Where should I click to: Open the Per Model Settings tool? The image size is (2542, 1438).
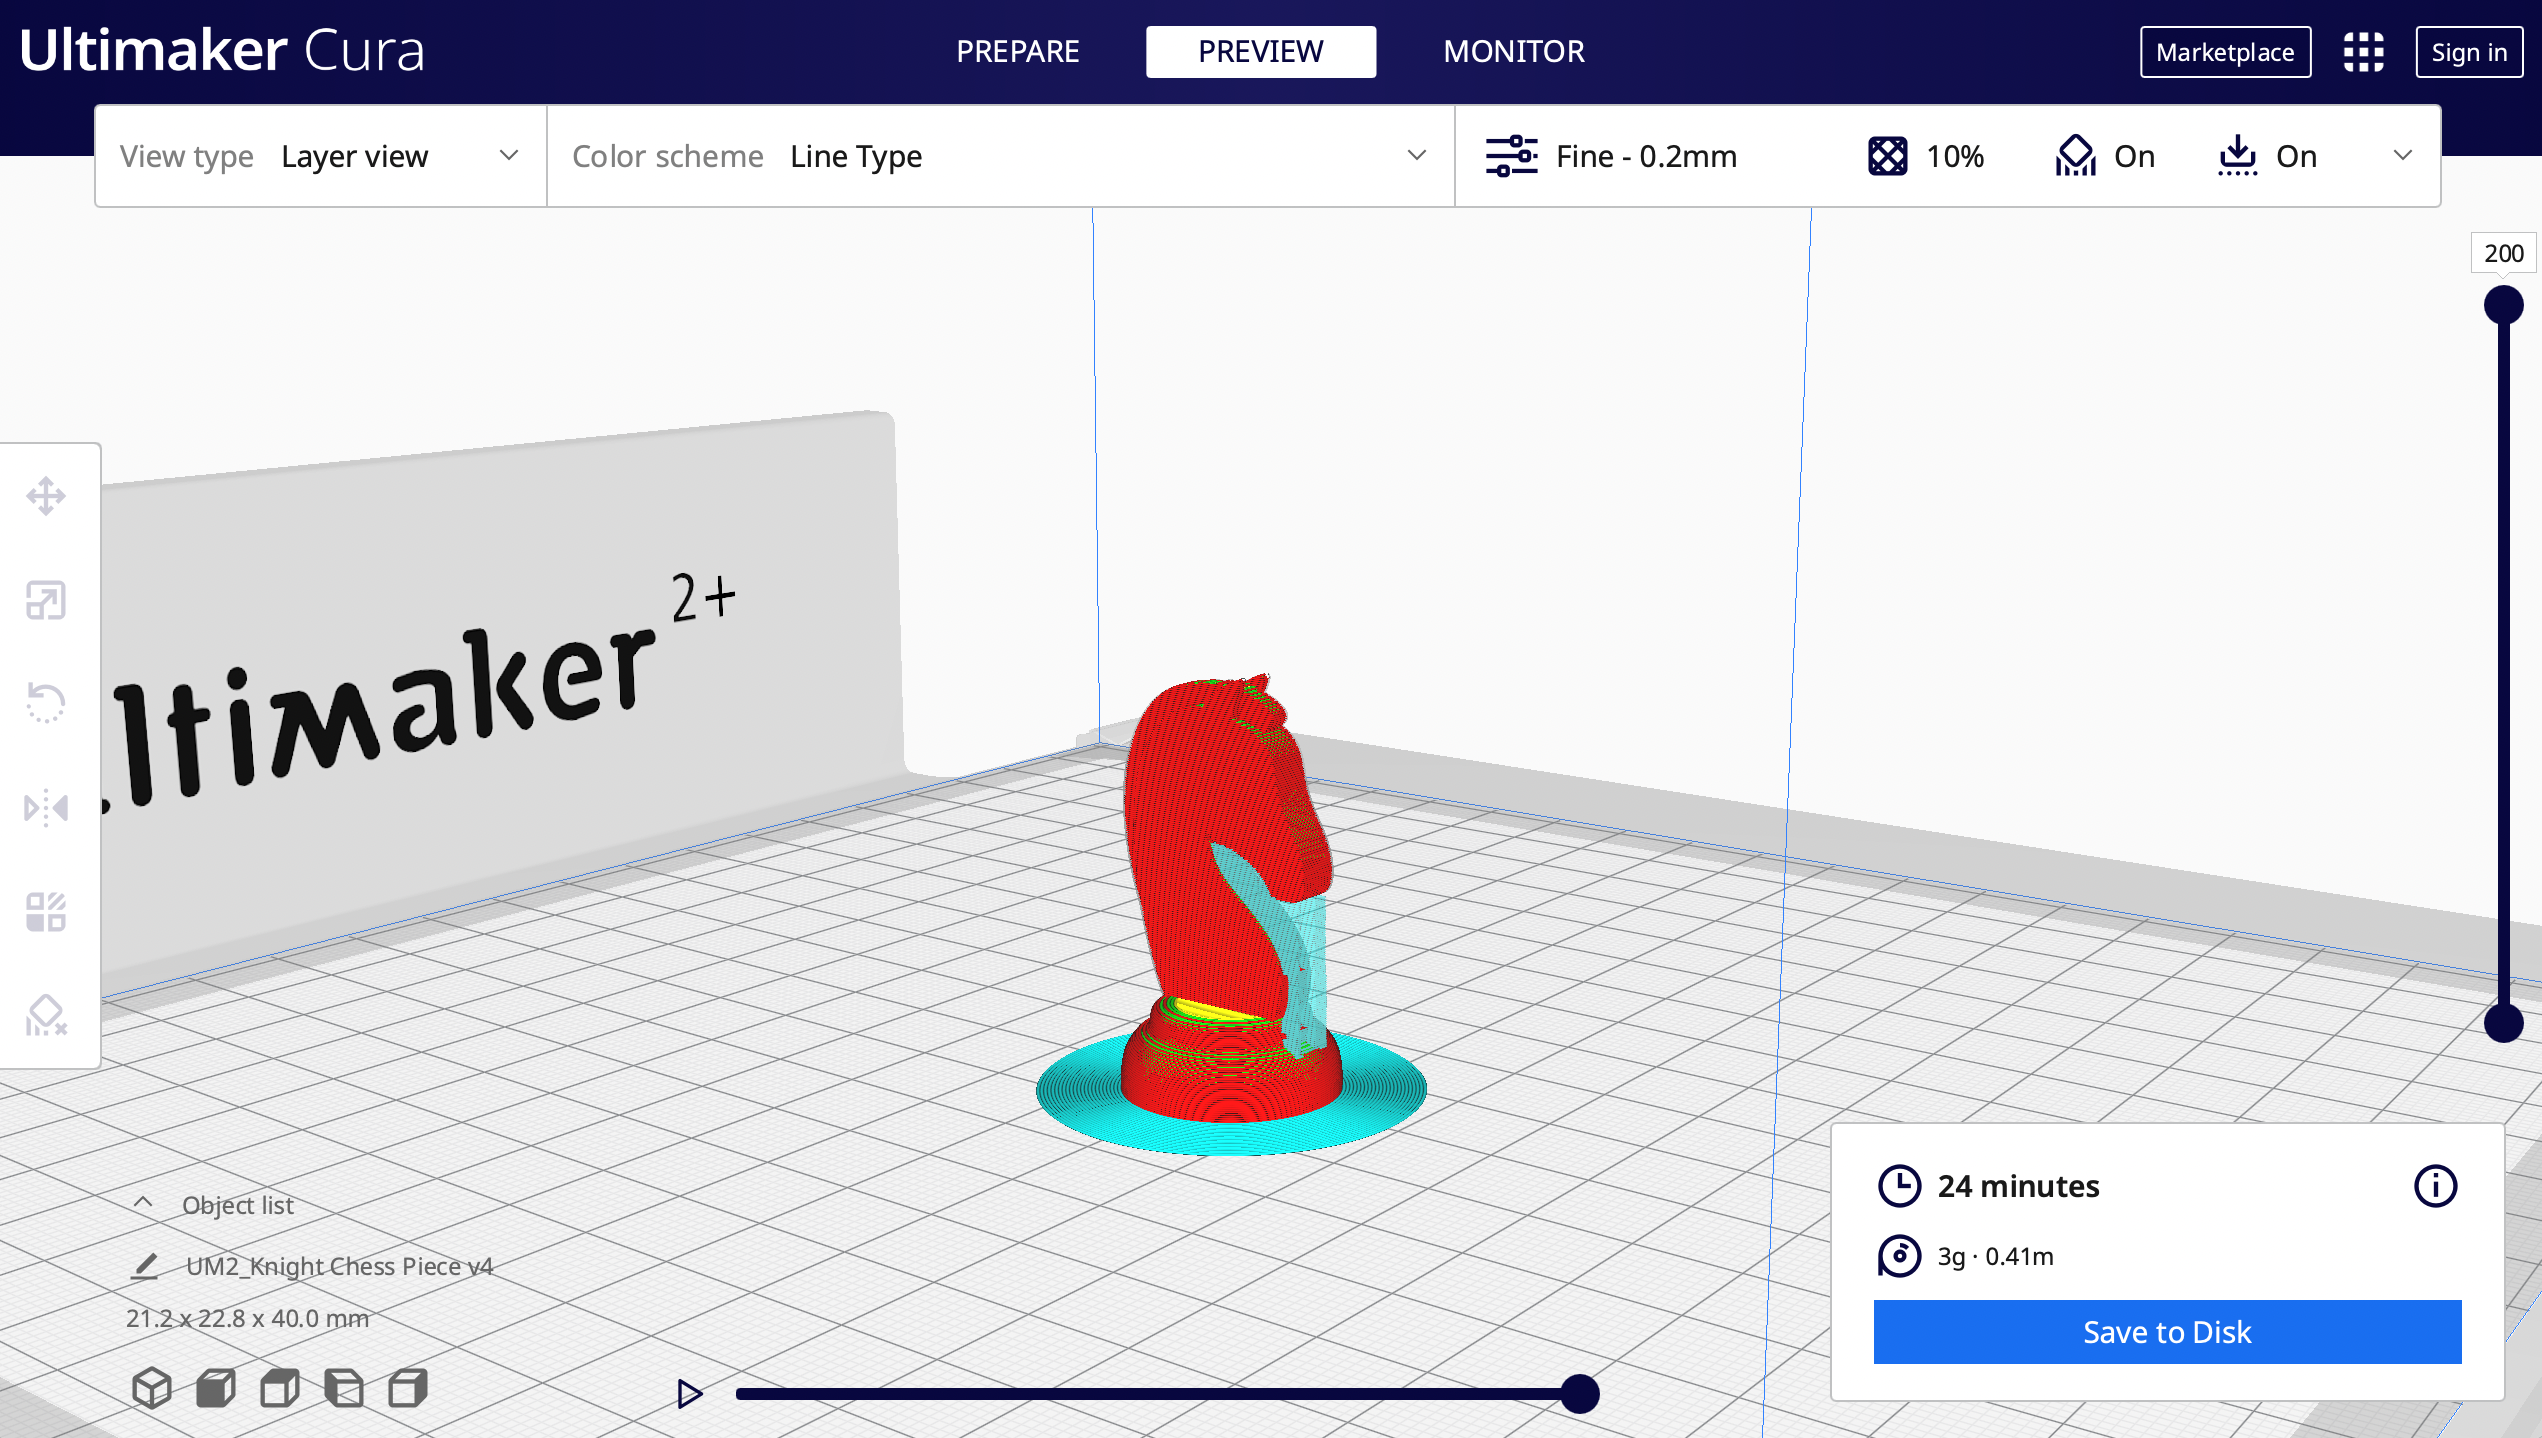click(x=46, y=911)
